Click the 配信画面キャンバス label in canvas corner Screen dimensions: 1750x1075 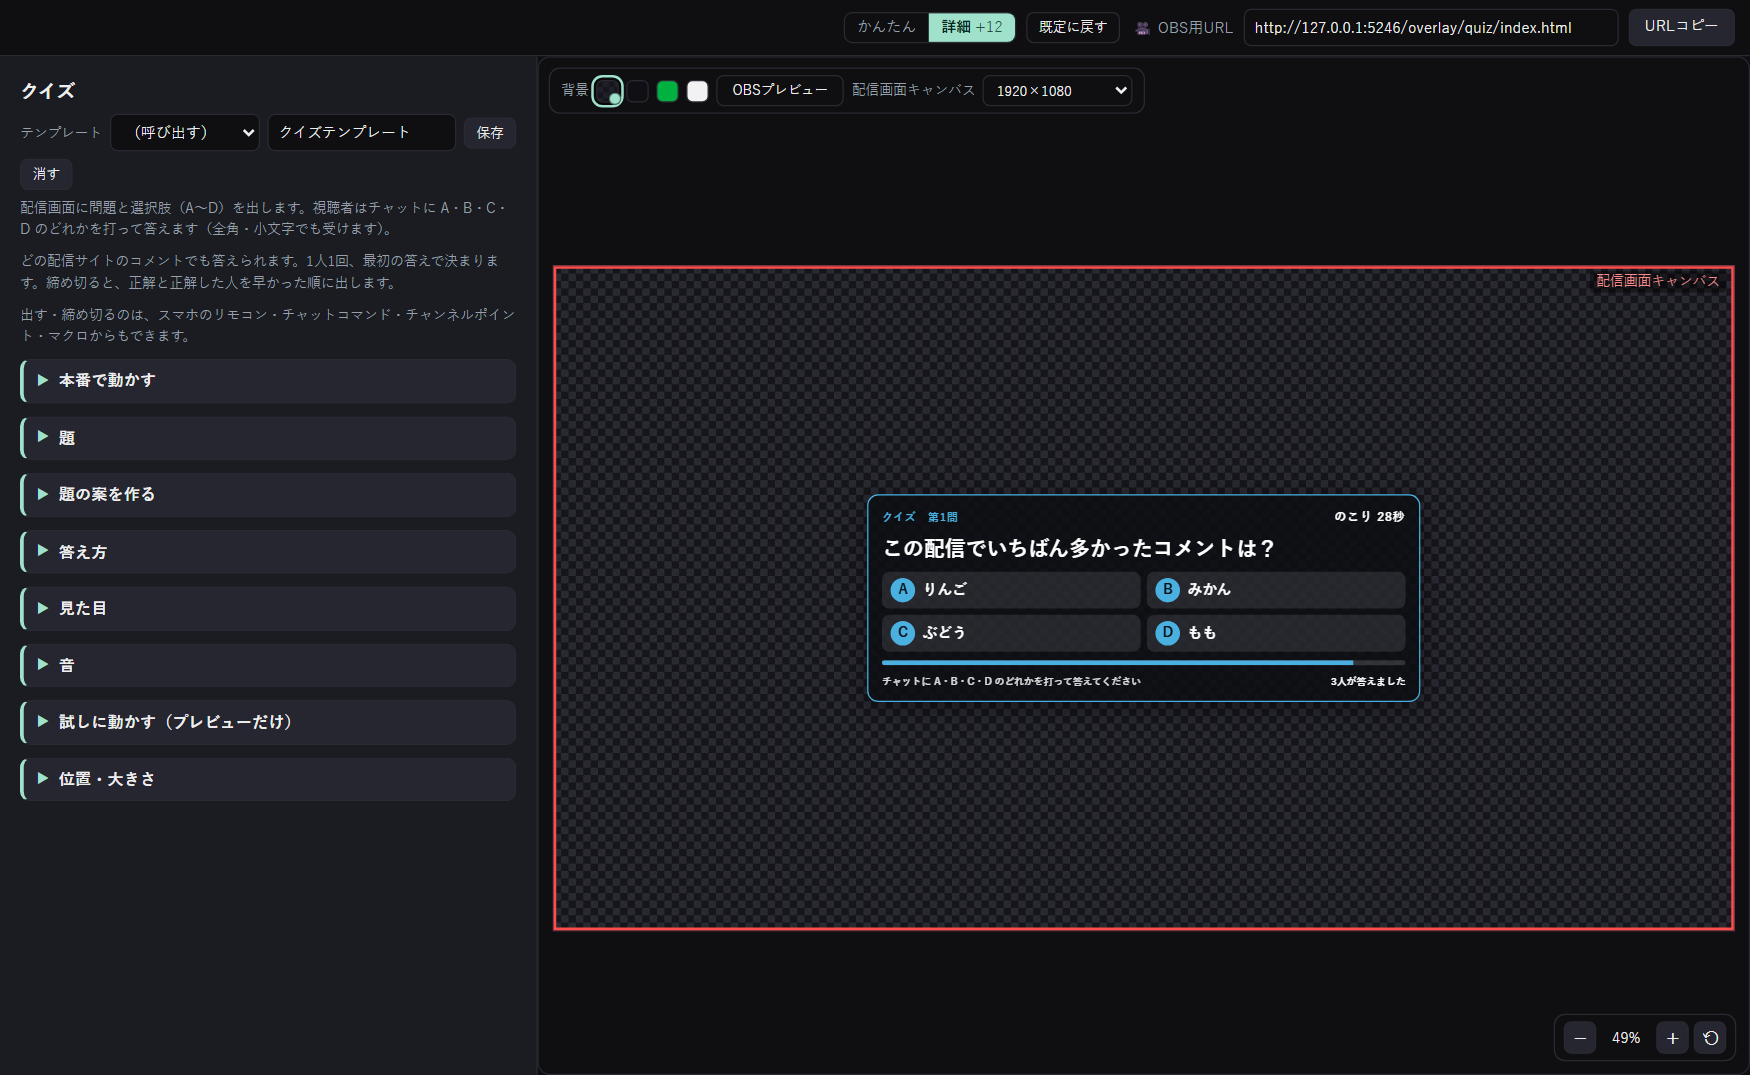1657,281
